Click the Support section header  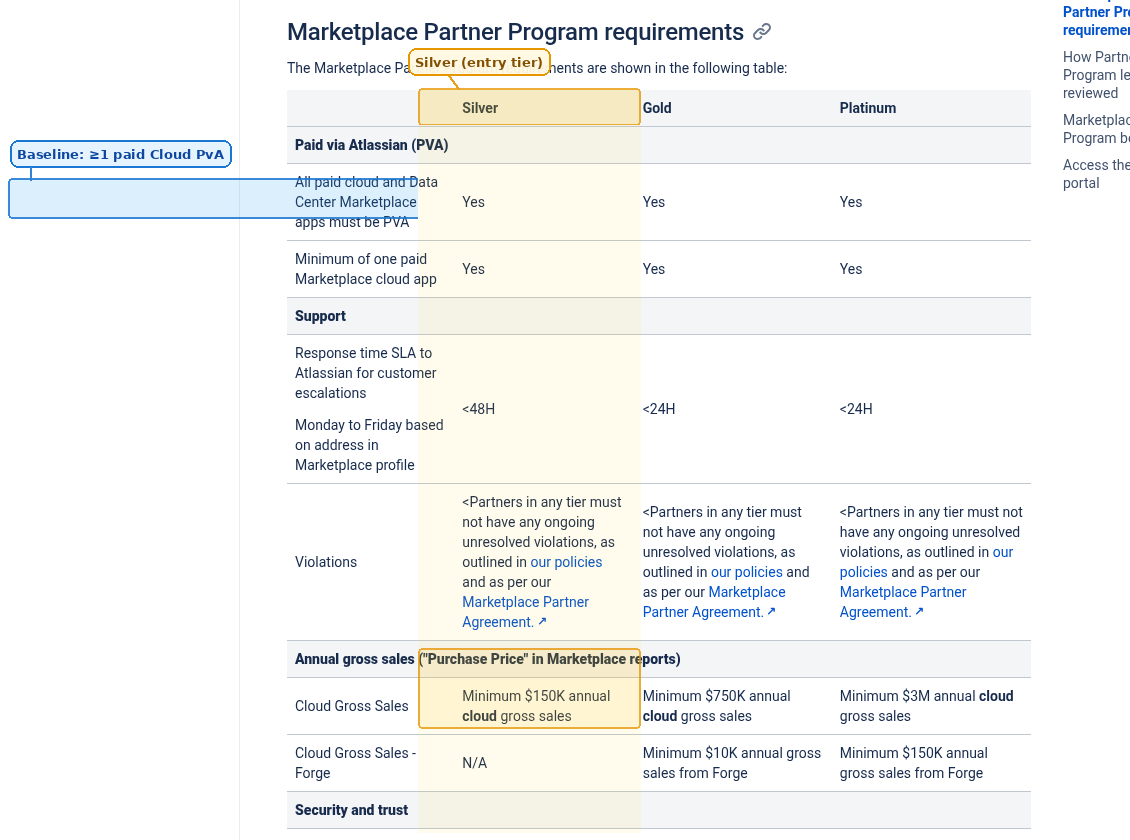click(x=320, y=316)
